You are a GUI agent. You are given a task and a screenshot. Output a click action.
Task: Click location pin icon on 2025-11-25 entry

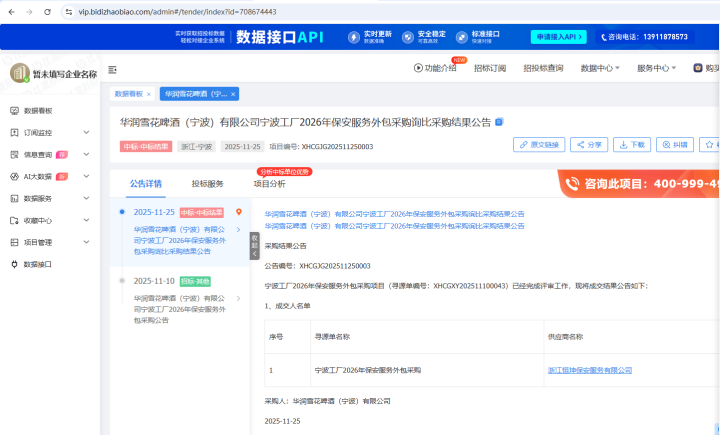pos(239,212)
